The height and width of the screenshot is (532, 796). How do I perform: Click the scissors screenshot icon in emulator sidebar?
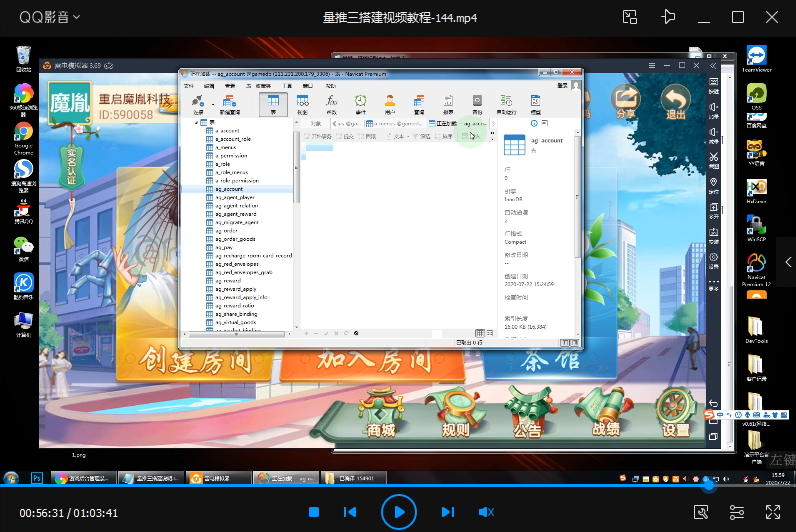pyautogui.click(x=714, y=159)
